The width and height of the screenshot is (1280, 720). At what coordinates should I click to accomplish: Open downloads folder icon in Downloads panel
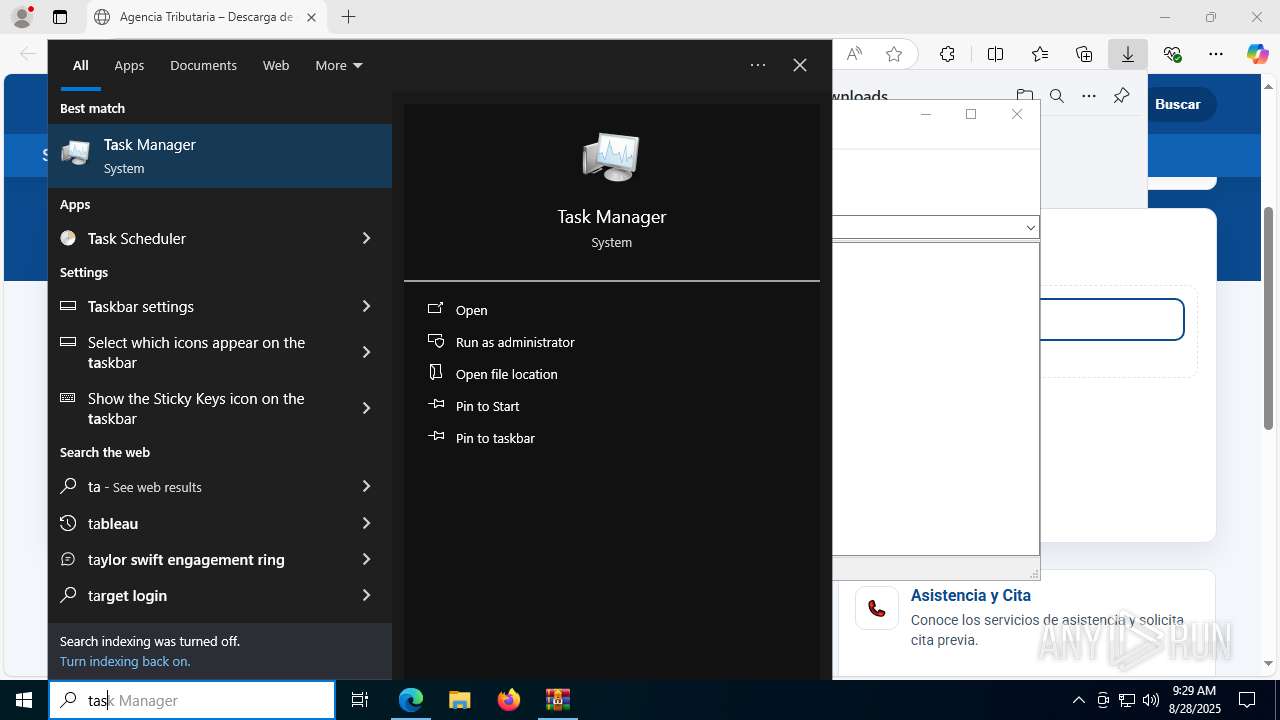(x=1025, y=96)
